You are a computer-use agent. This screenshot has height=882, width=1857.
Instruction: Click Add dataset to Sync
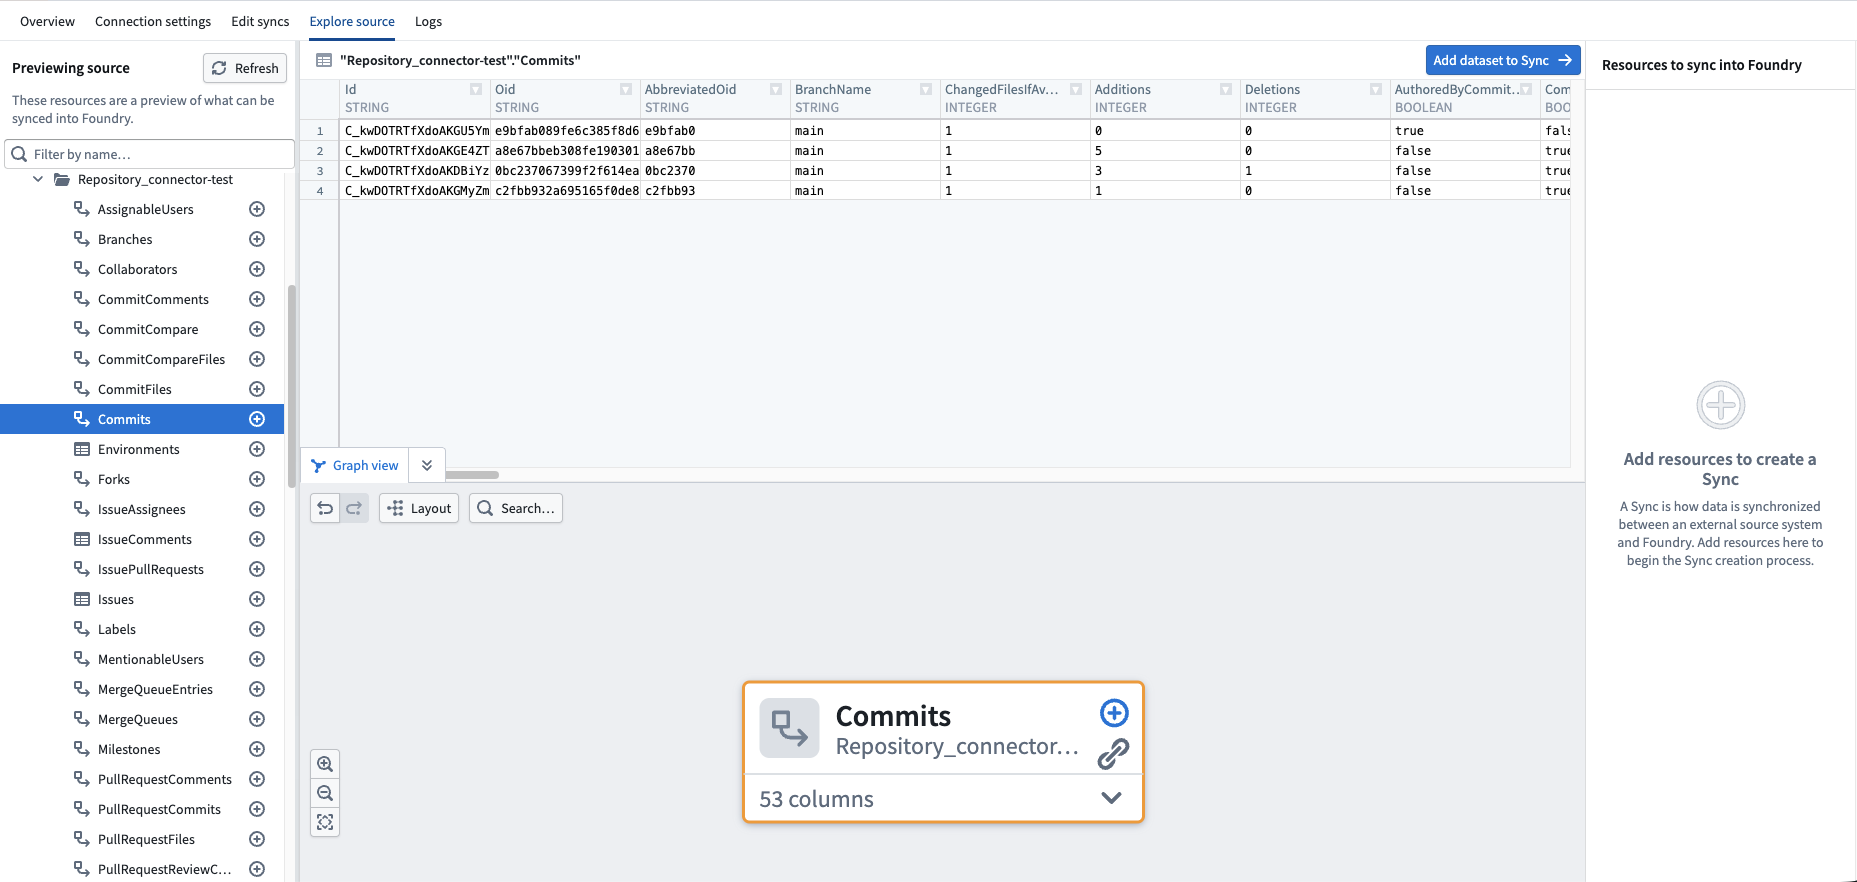click(1503, 60)
